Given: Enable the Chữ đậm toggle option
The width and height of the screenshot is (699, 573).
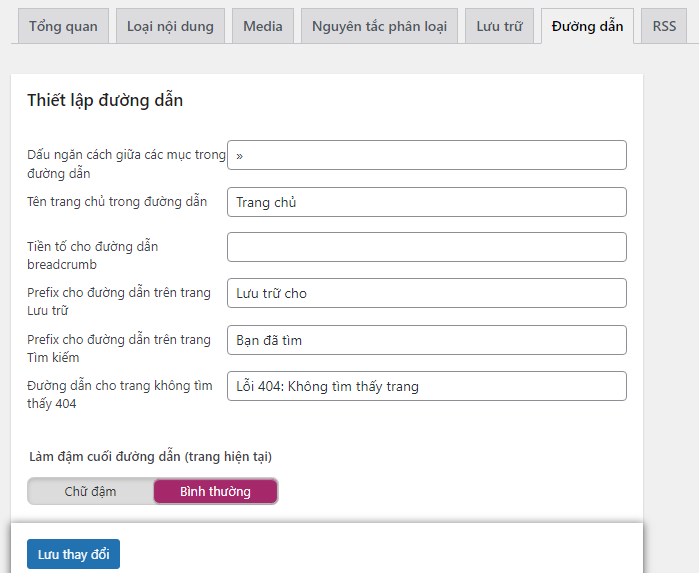Looking at the screenshot, I should tap(91, 491).
